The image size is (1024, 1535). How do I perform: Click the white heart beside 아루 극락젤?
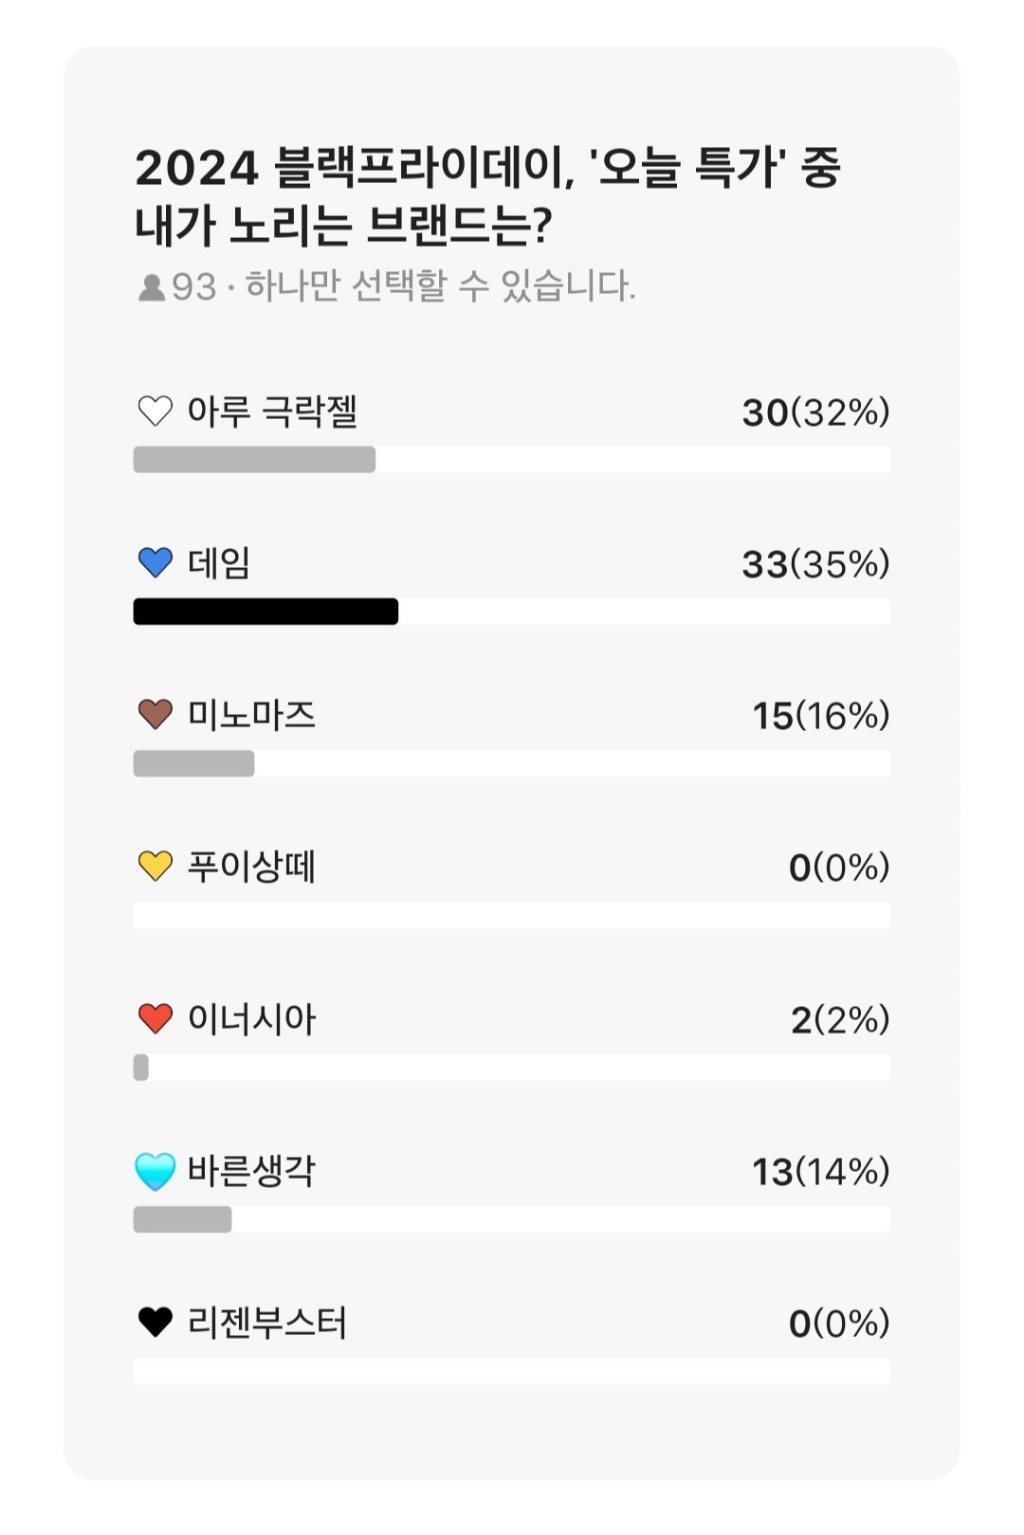(x=155, y=411)
